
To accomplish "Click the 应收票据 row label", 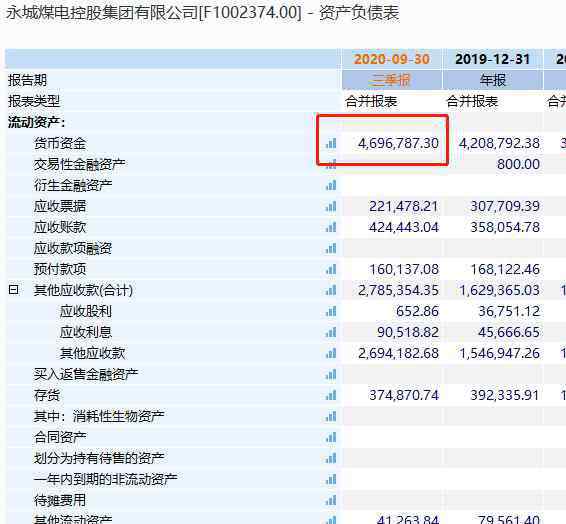I will coord(60,206).
